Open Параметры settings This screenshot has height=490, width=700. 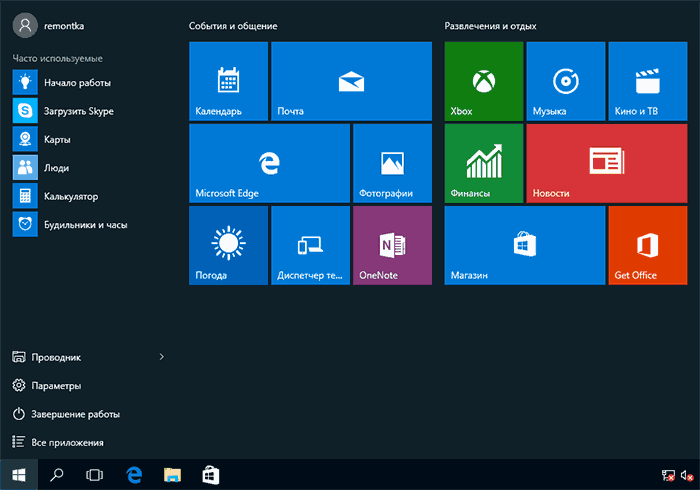coord(55,385)
